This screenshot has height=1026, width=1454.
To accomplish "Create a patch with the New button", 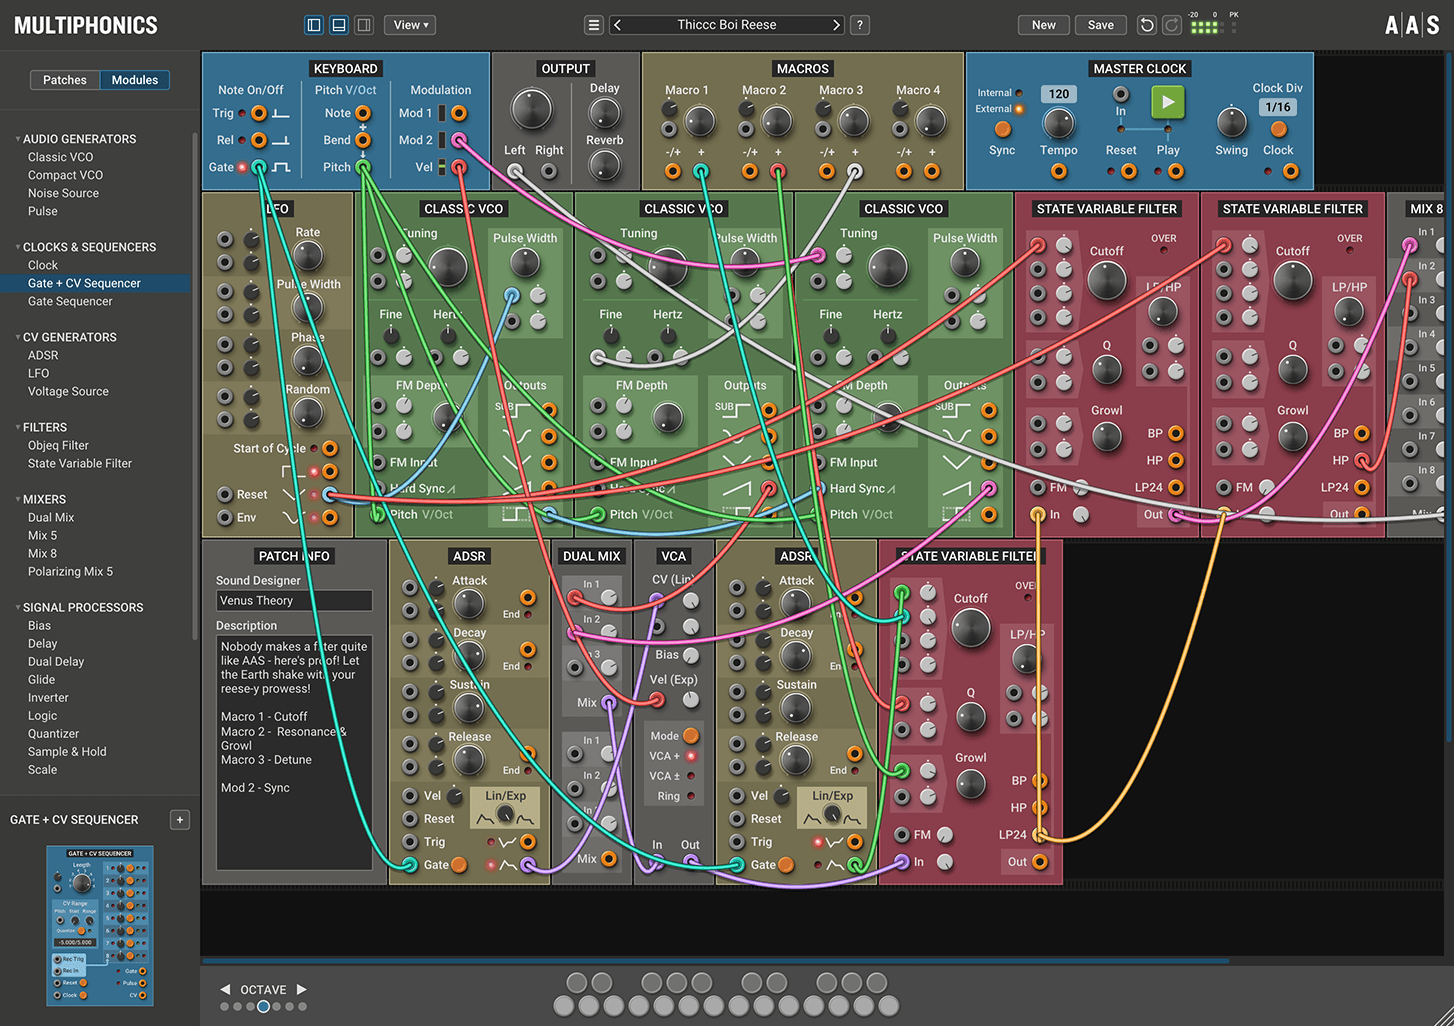I will click(1043, 24).
